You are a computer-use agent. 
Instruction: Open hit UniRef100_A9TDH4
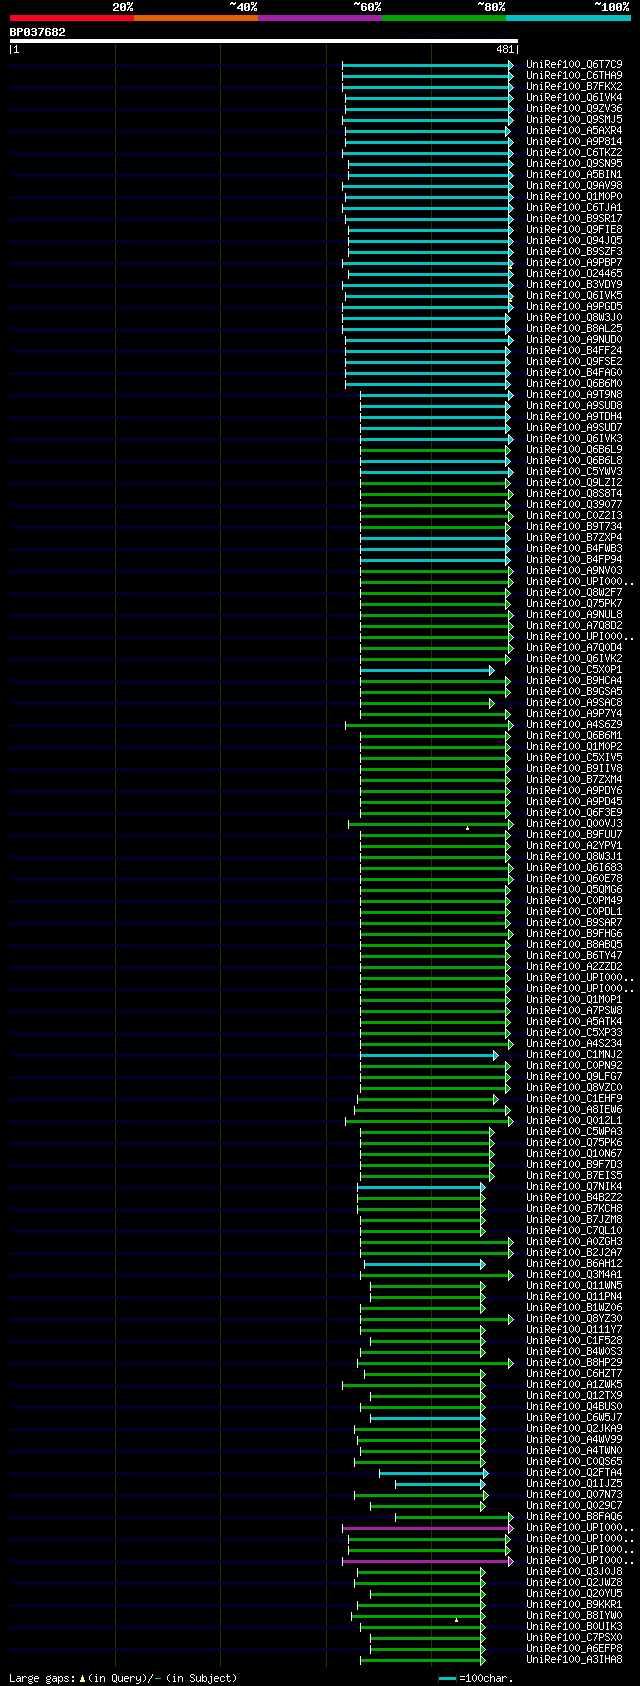click(x=574, y=416)
